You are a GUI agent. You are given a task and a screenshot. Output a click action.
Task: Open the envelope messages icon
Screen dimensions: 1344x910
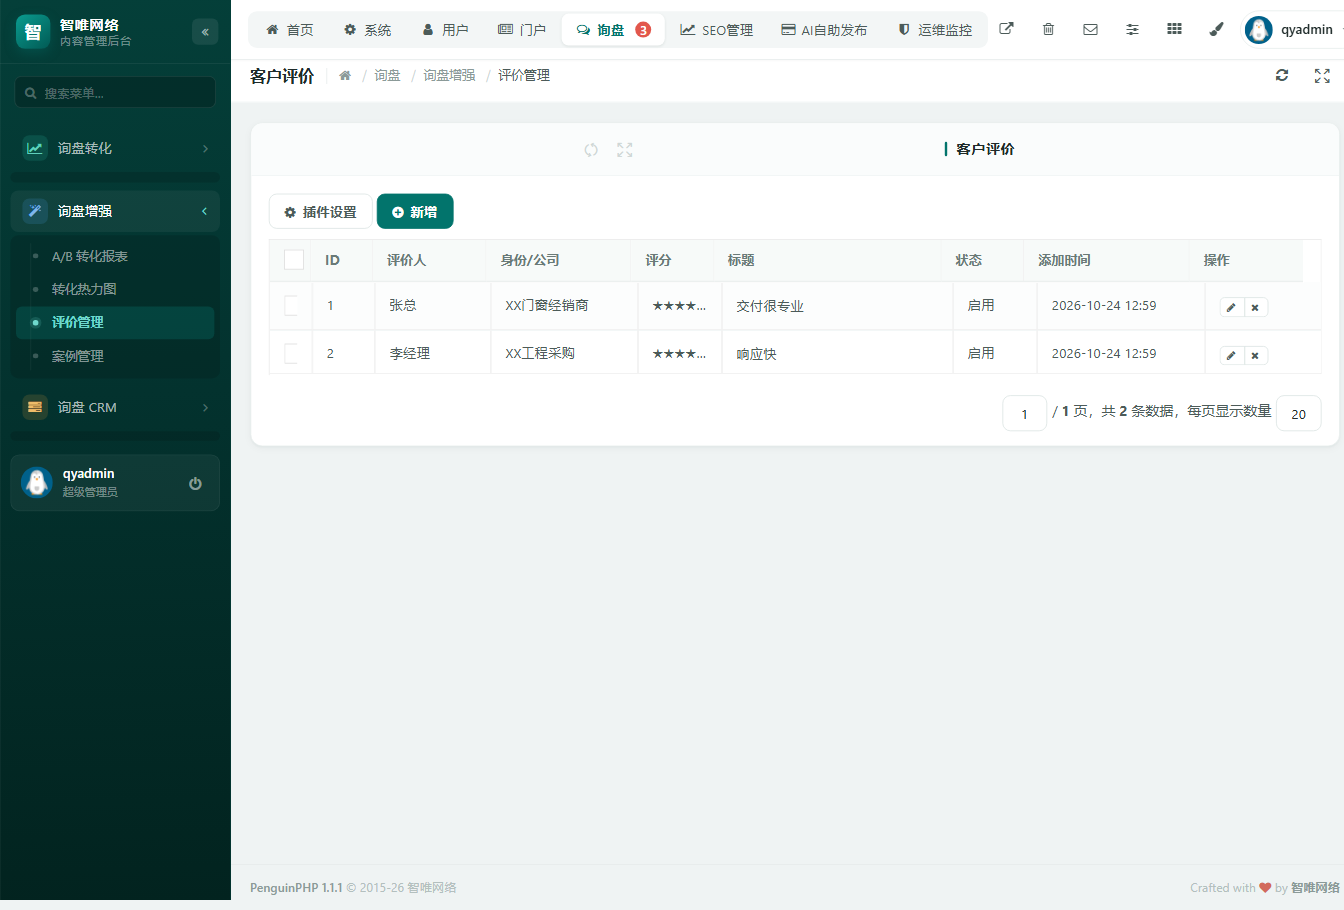[1090, 29]
